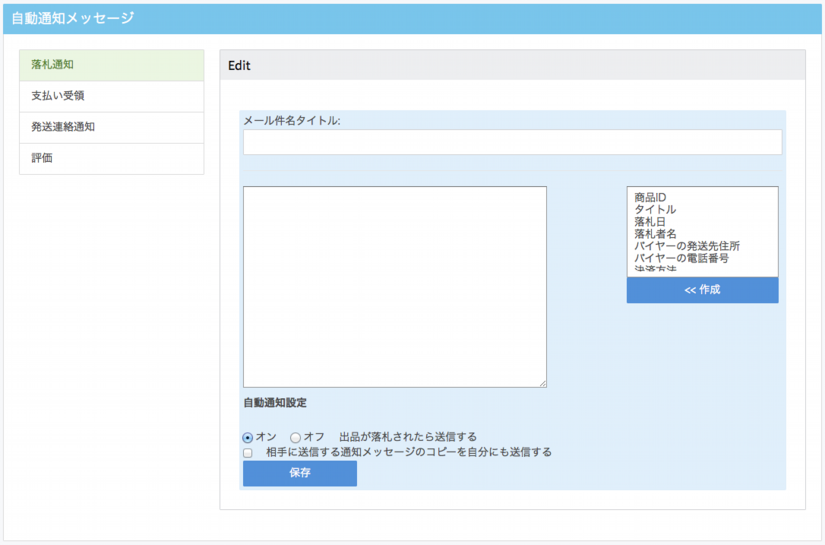Screen dimensions: 825x545
Task: Pick 落札日 in the variable list
Action: tap(650, 222)
